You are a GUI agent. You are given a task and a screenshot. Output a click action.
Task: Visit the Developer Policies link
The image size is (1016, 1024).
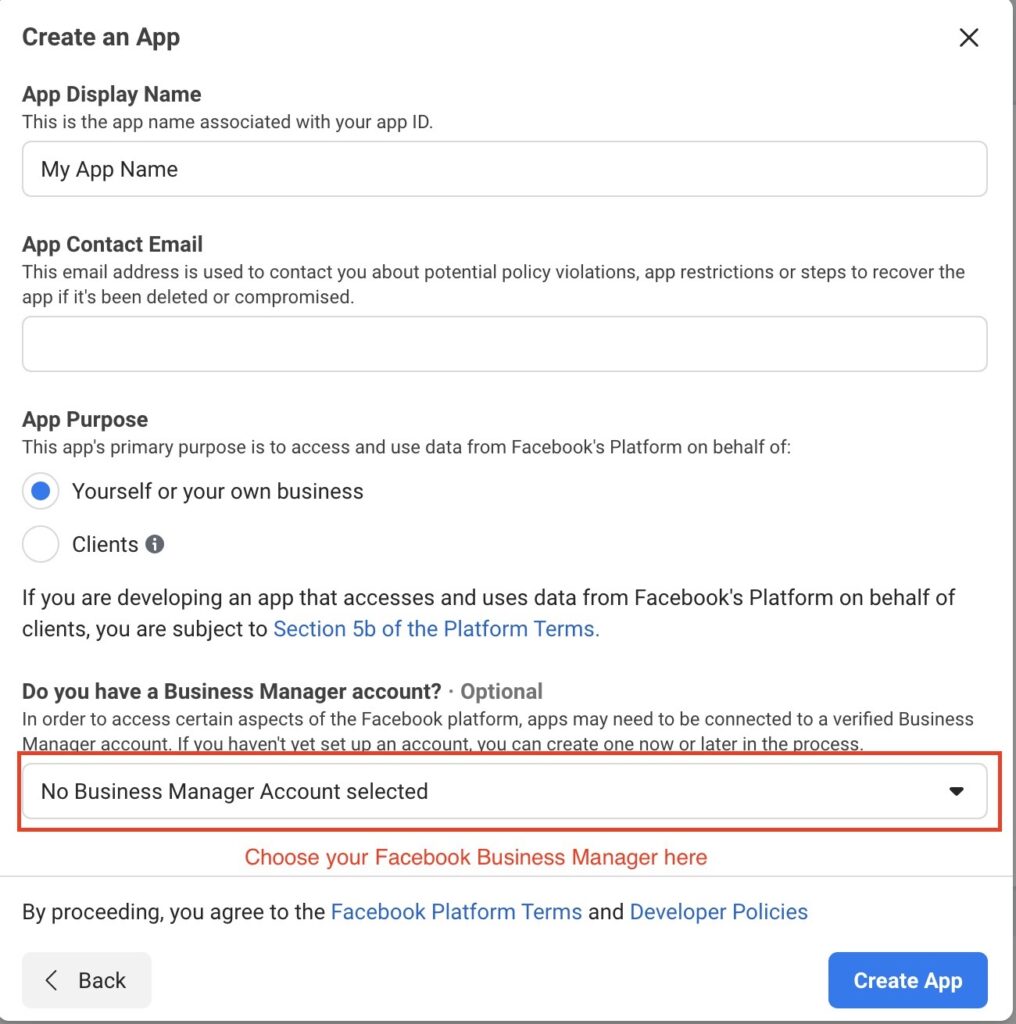(718, 912)
